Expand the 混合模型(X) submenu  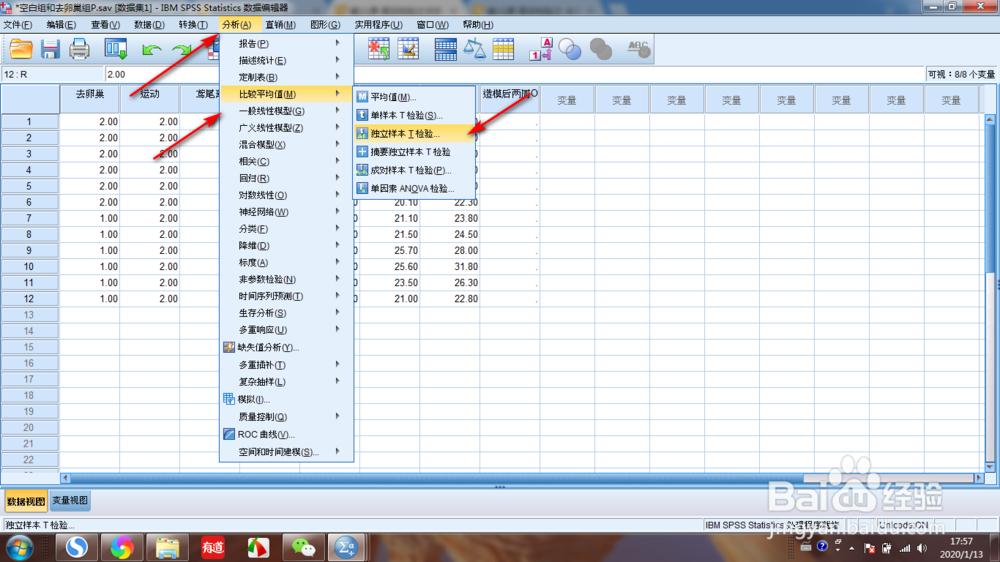pyautogui.click(x=286, y=145)
